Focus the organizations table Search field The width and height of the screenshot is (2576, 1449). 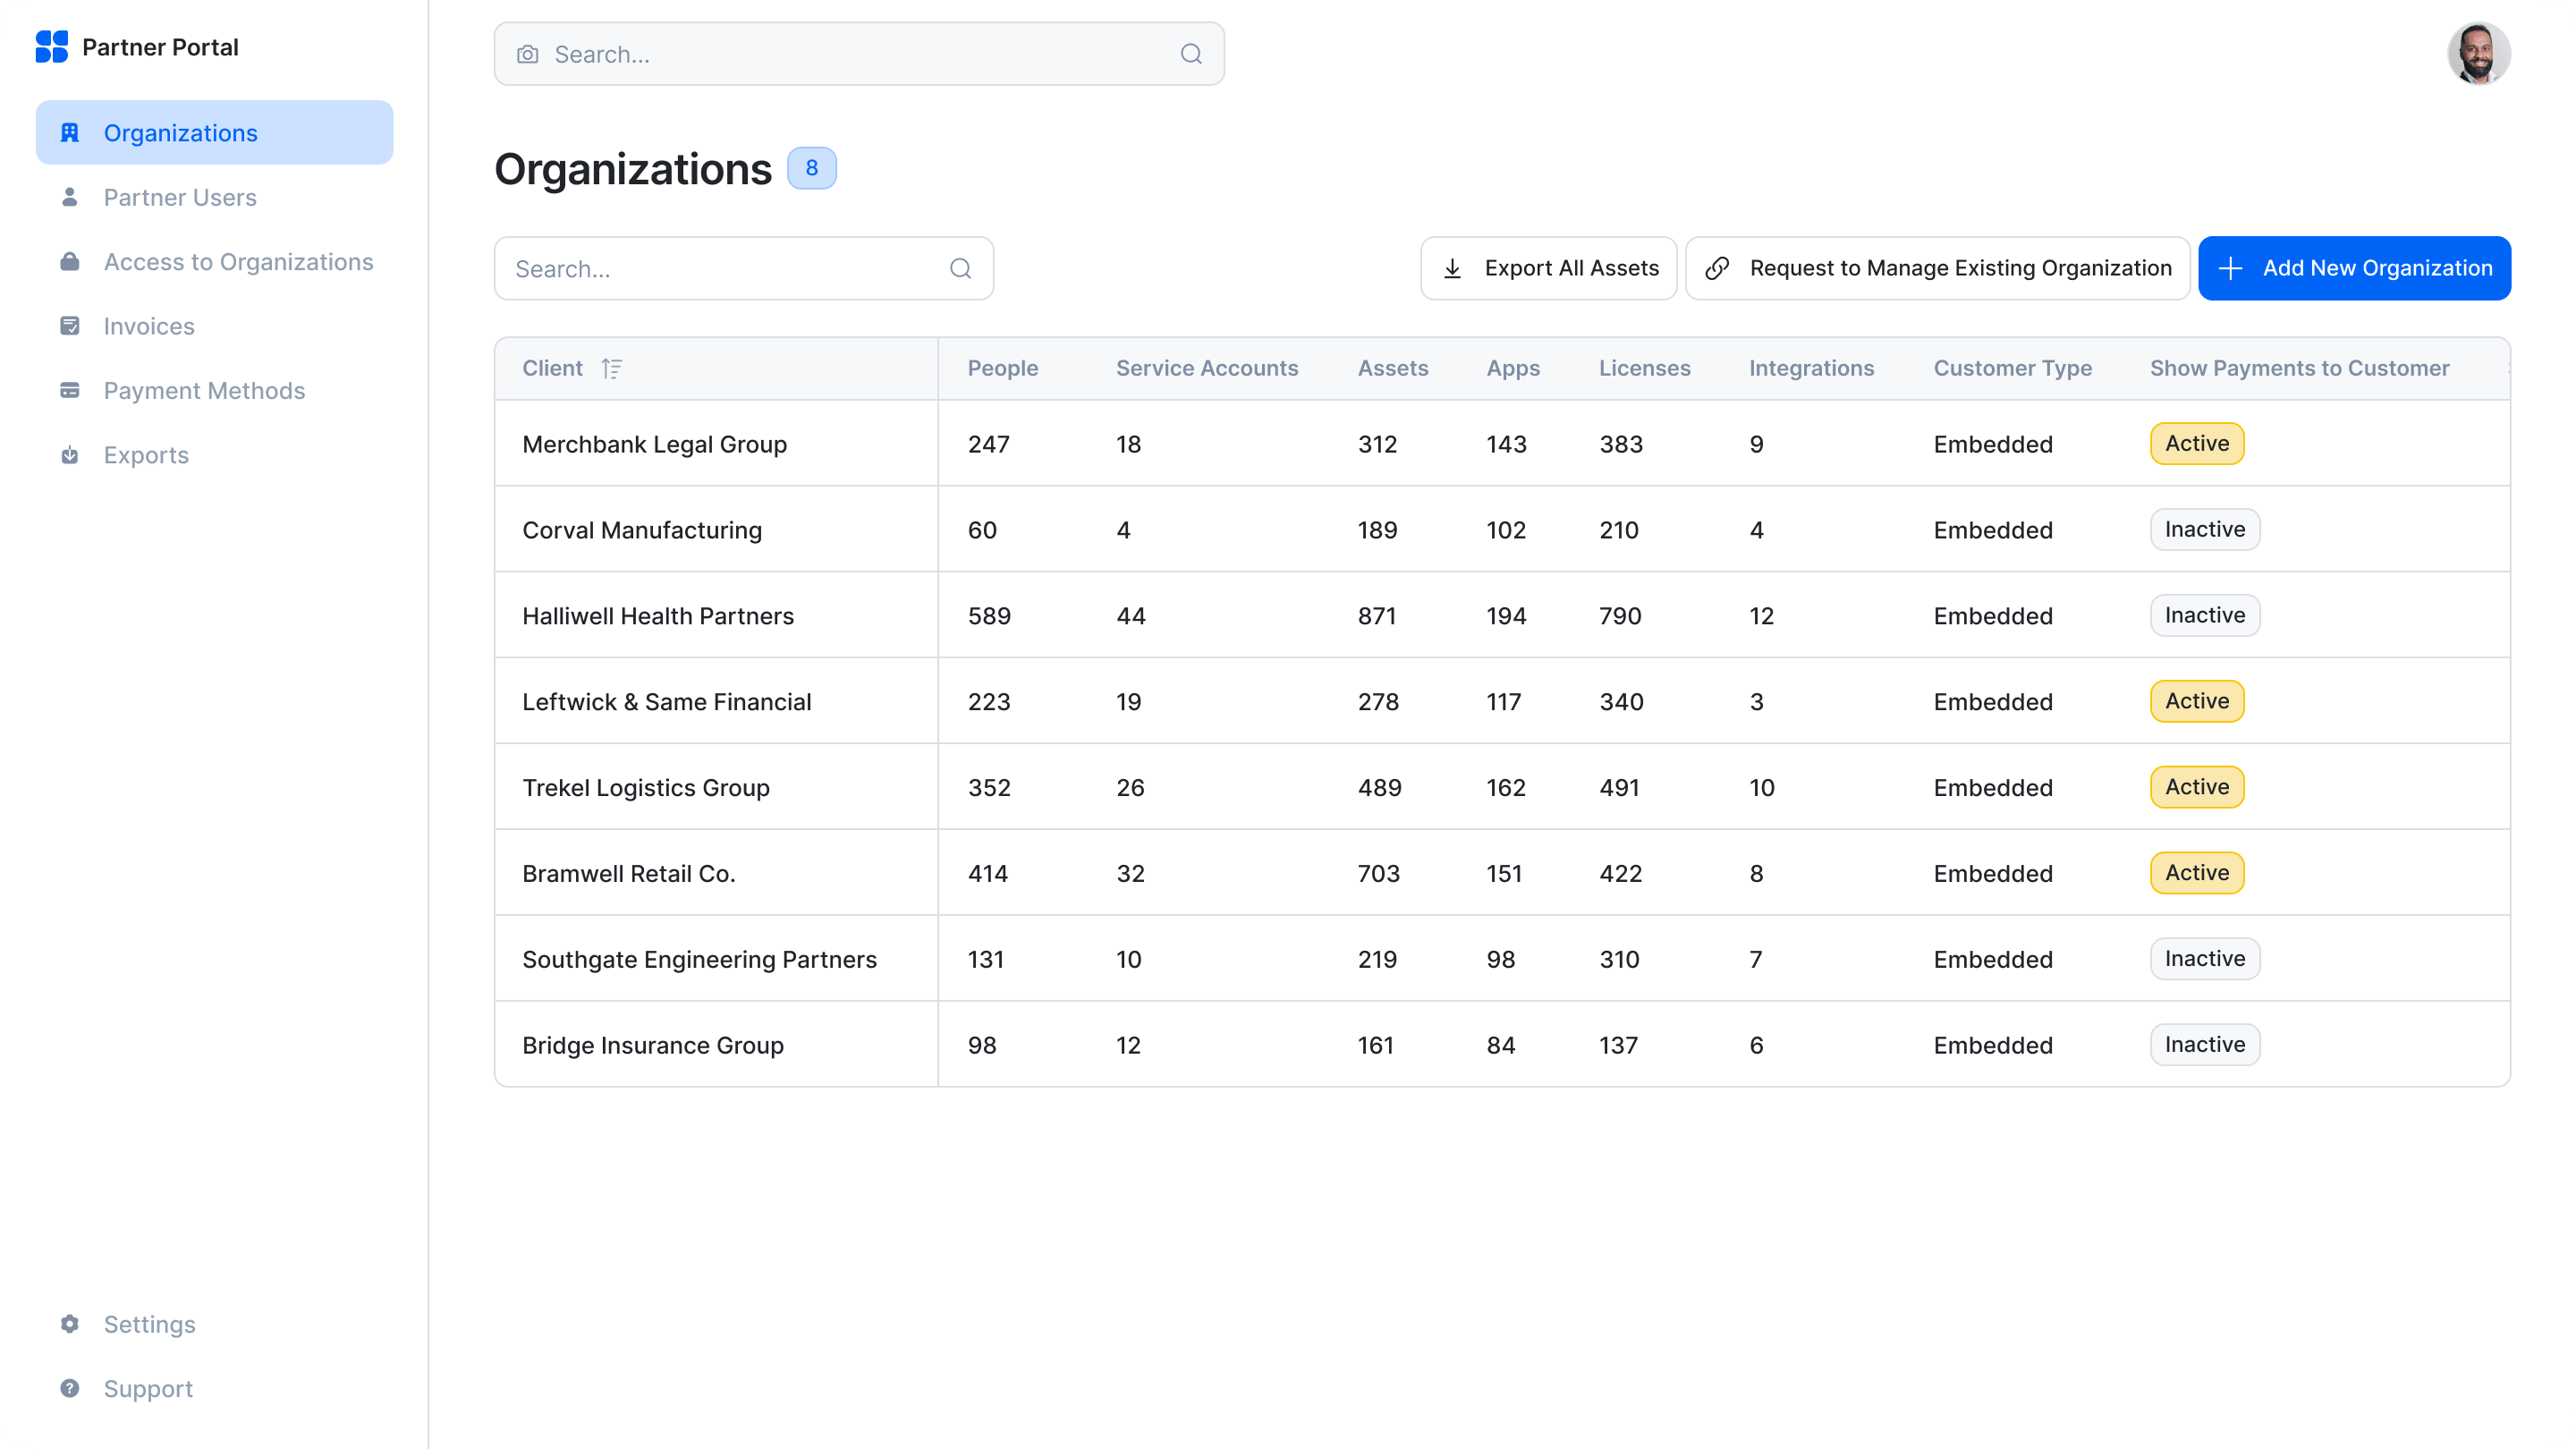pos(744,268)
